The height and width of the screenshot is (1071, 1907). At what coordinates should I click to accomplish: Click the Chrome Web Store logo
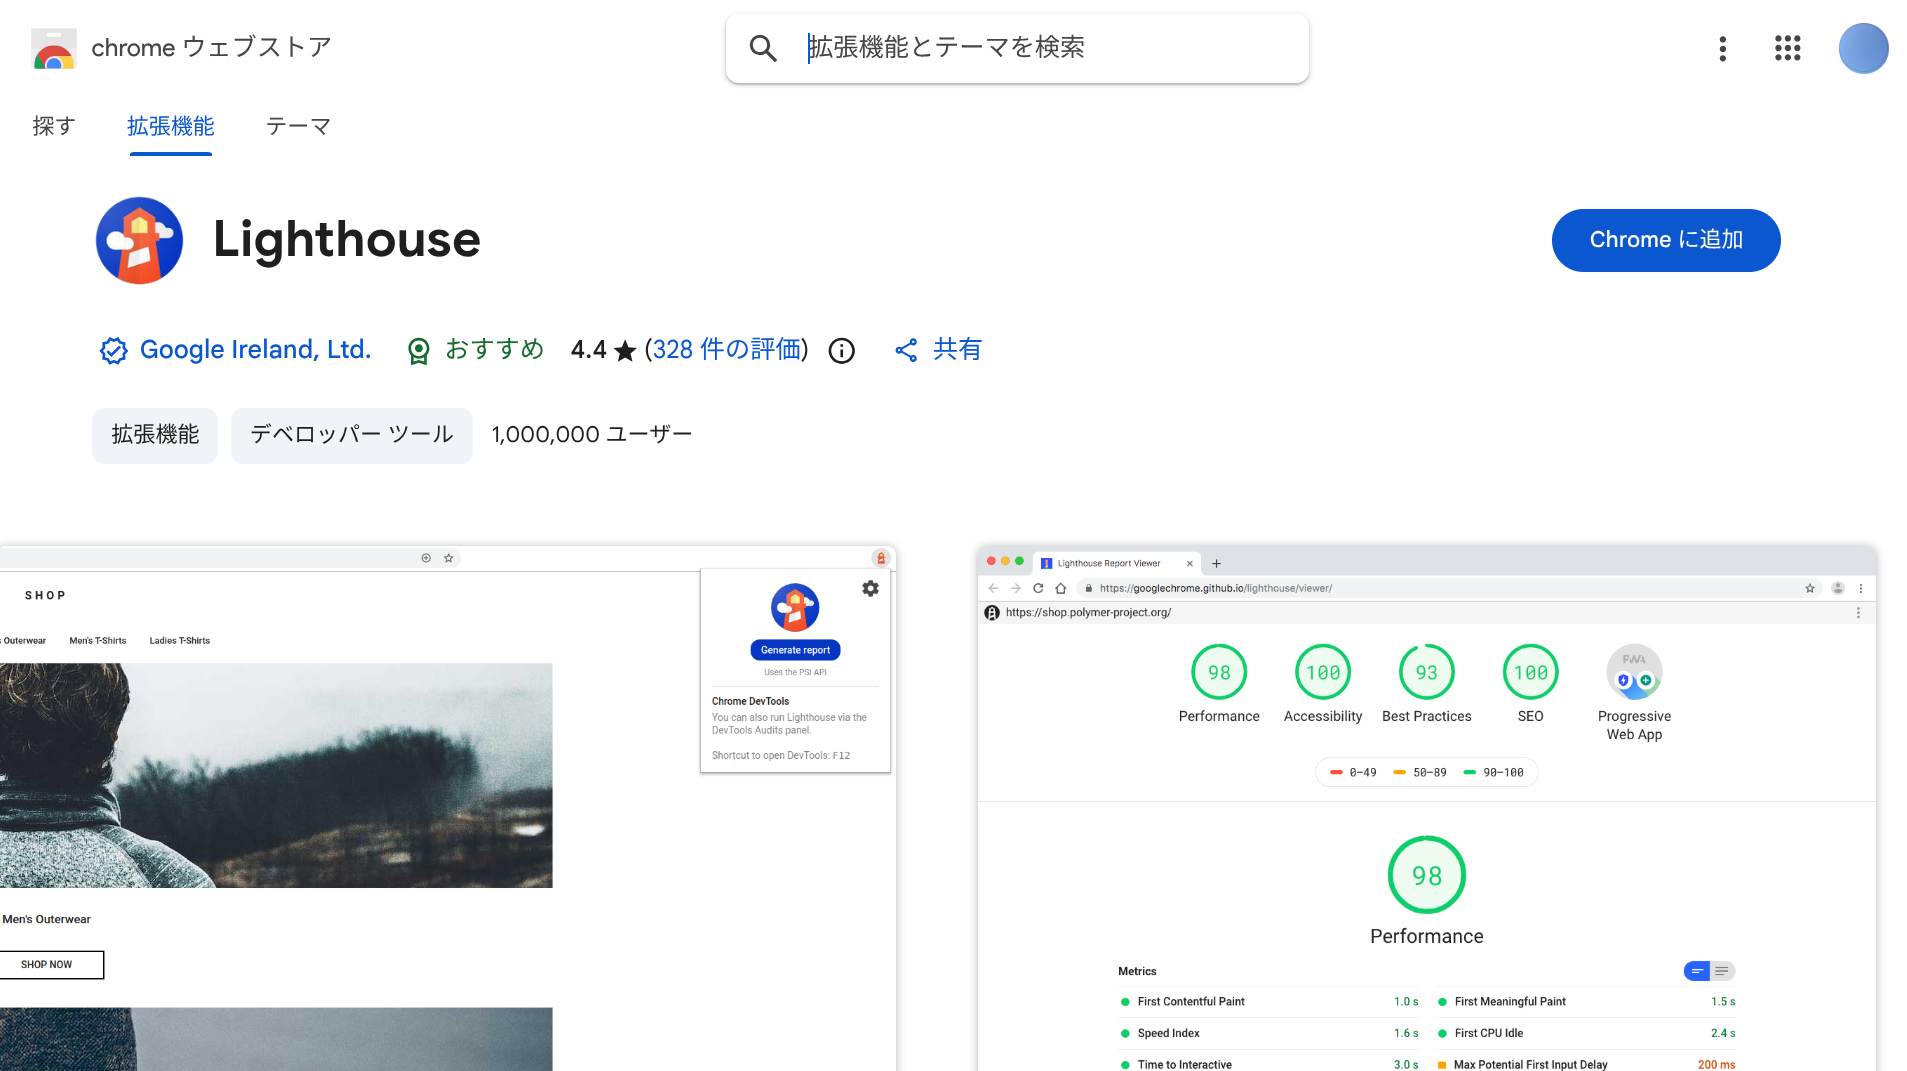click(x=54, y=48)
